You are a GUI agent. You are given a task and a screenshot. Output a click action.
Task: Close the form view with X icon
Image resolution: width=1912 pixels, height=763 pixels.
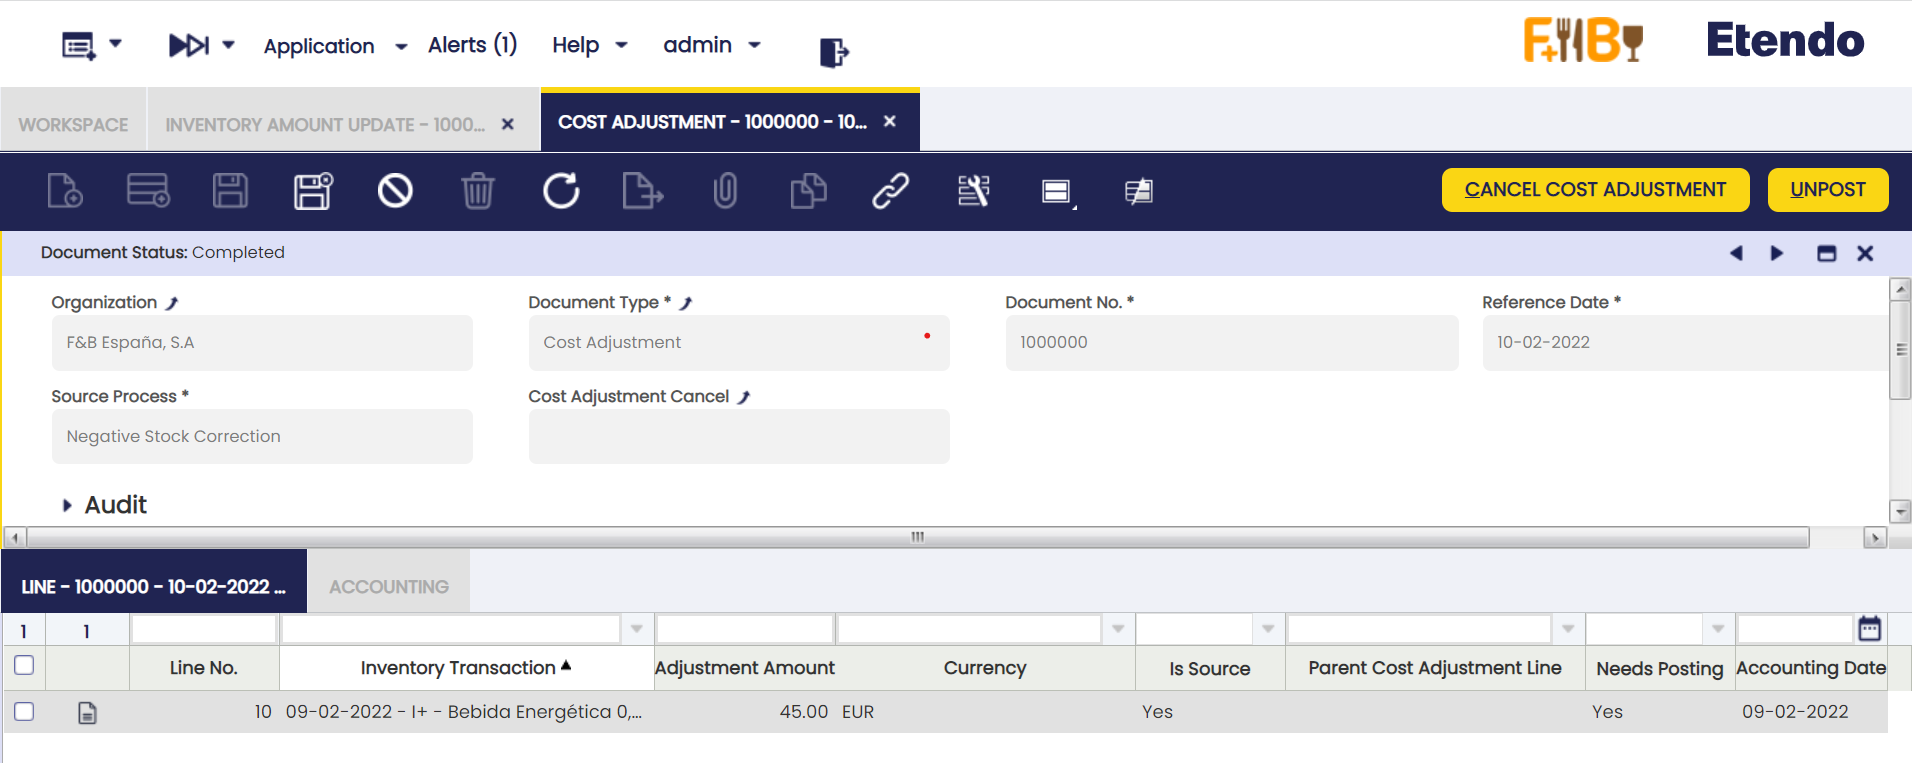[x=1865, y=253]
